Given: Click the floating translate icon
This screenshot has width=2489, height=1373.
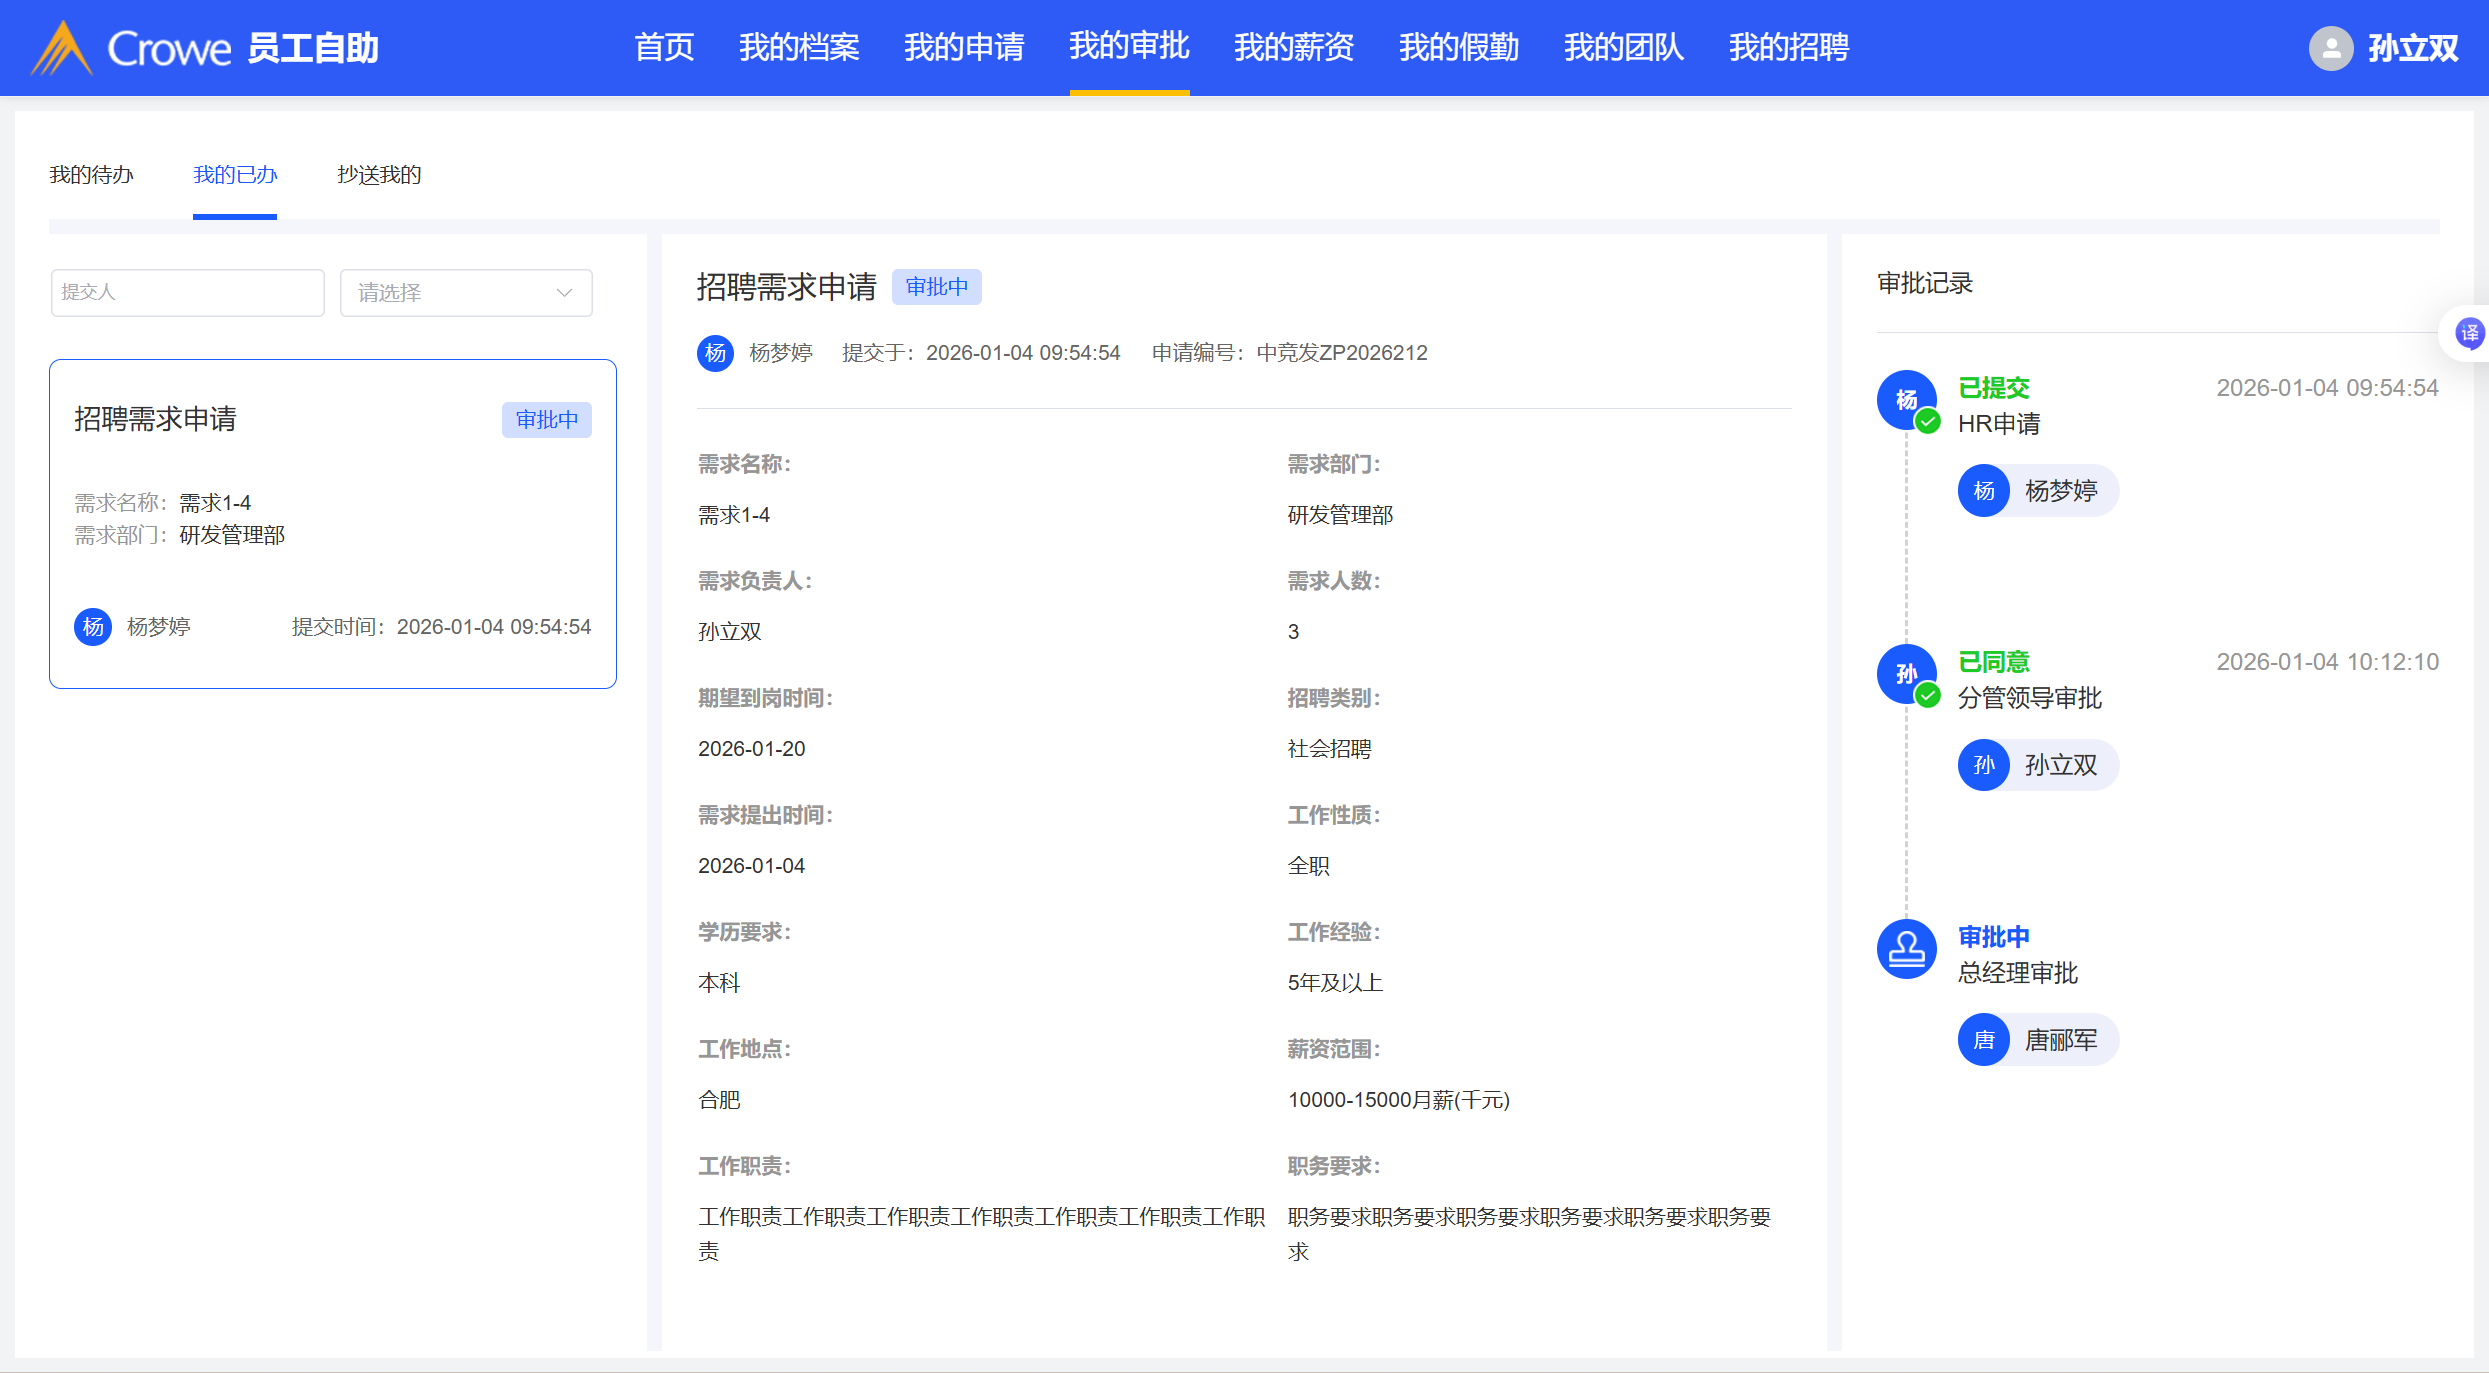Looking at the screenshot, I should click(2469, 333).
